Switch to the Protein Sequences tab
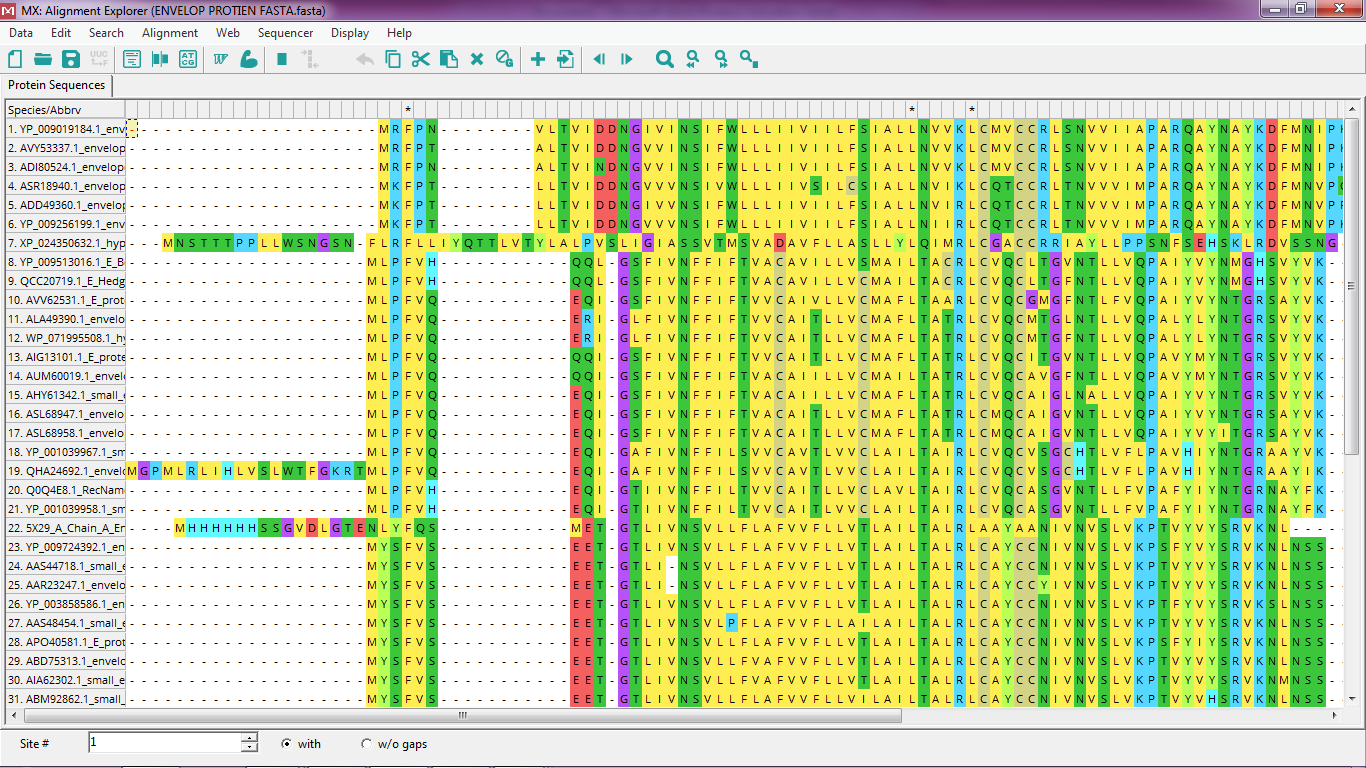Viewport: 1366px width, 768px height. tap(56, 86)
